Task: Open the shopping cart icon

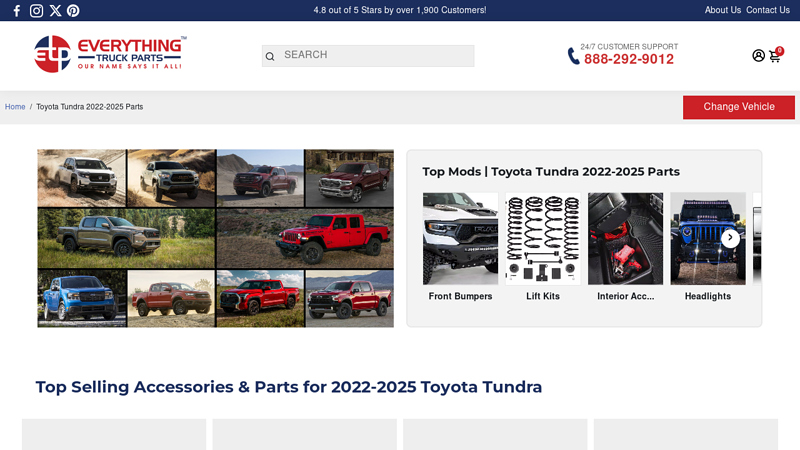Action: [x=776, y=55]
